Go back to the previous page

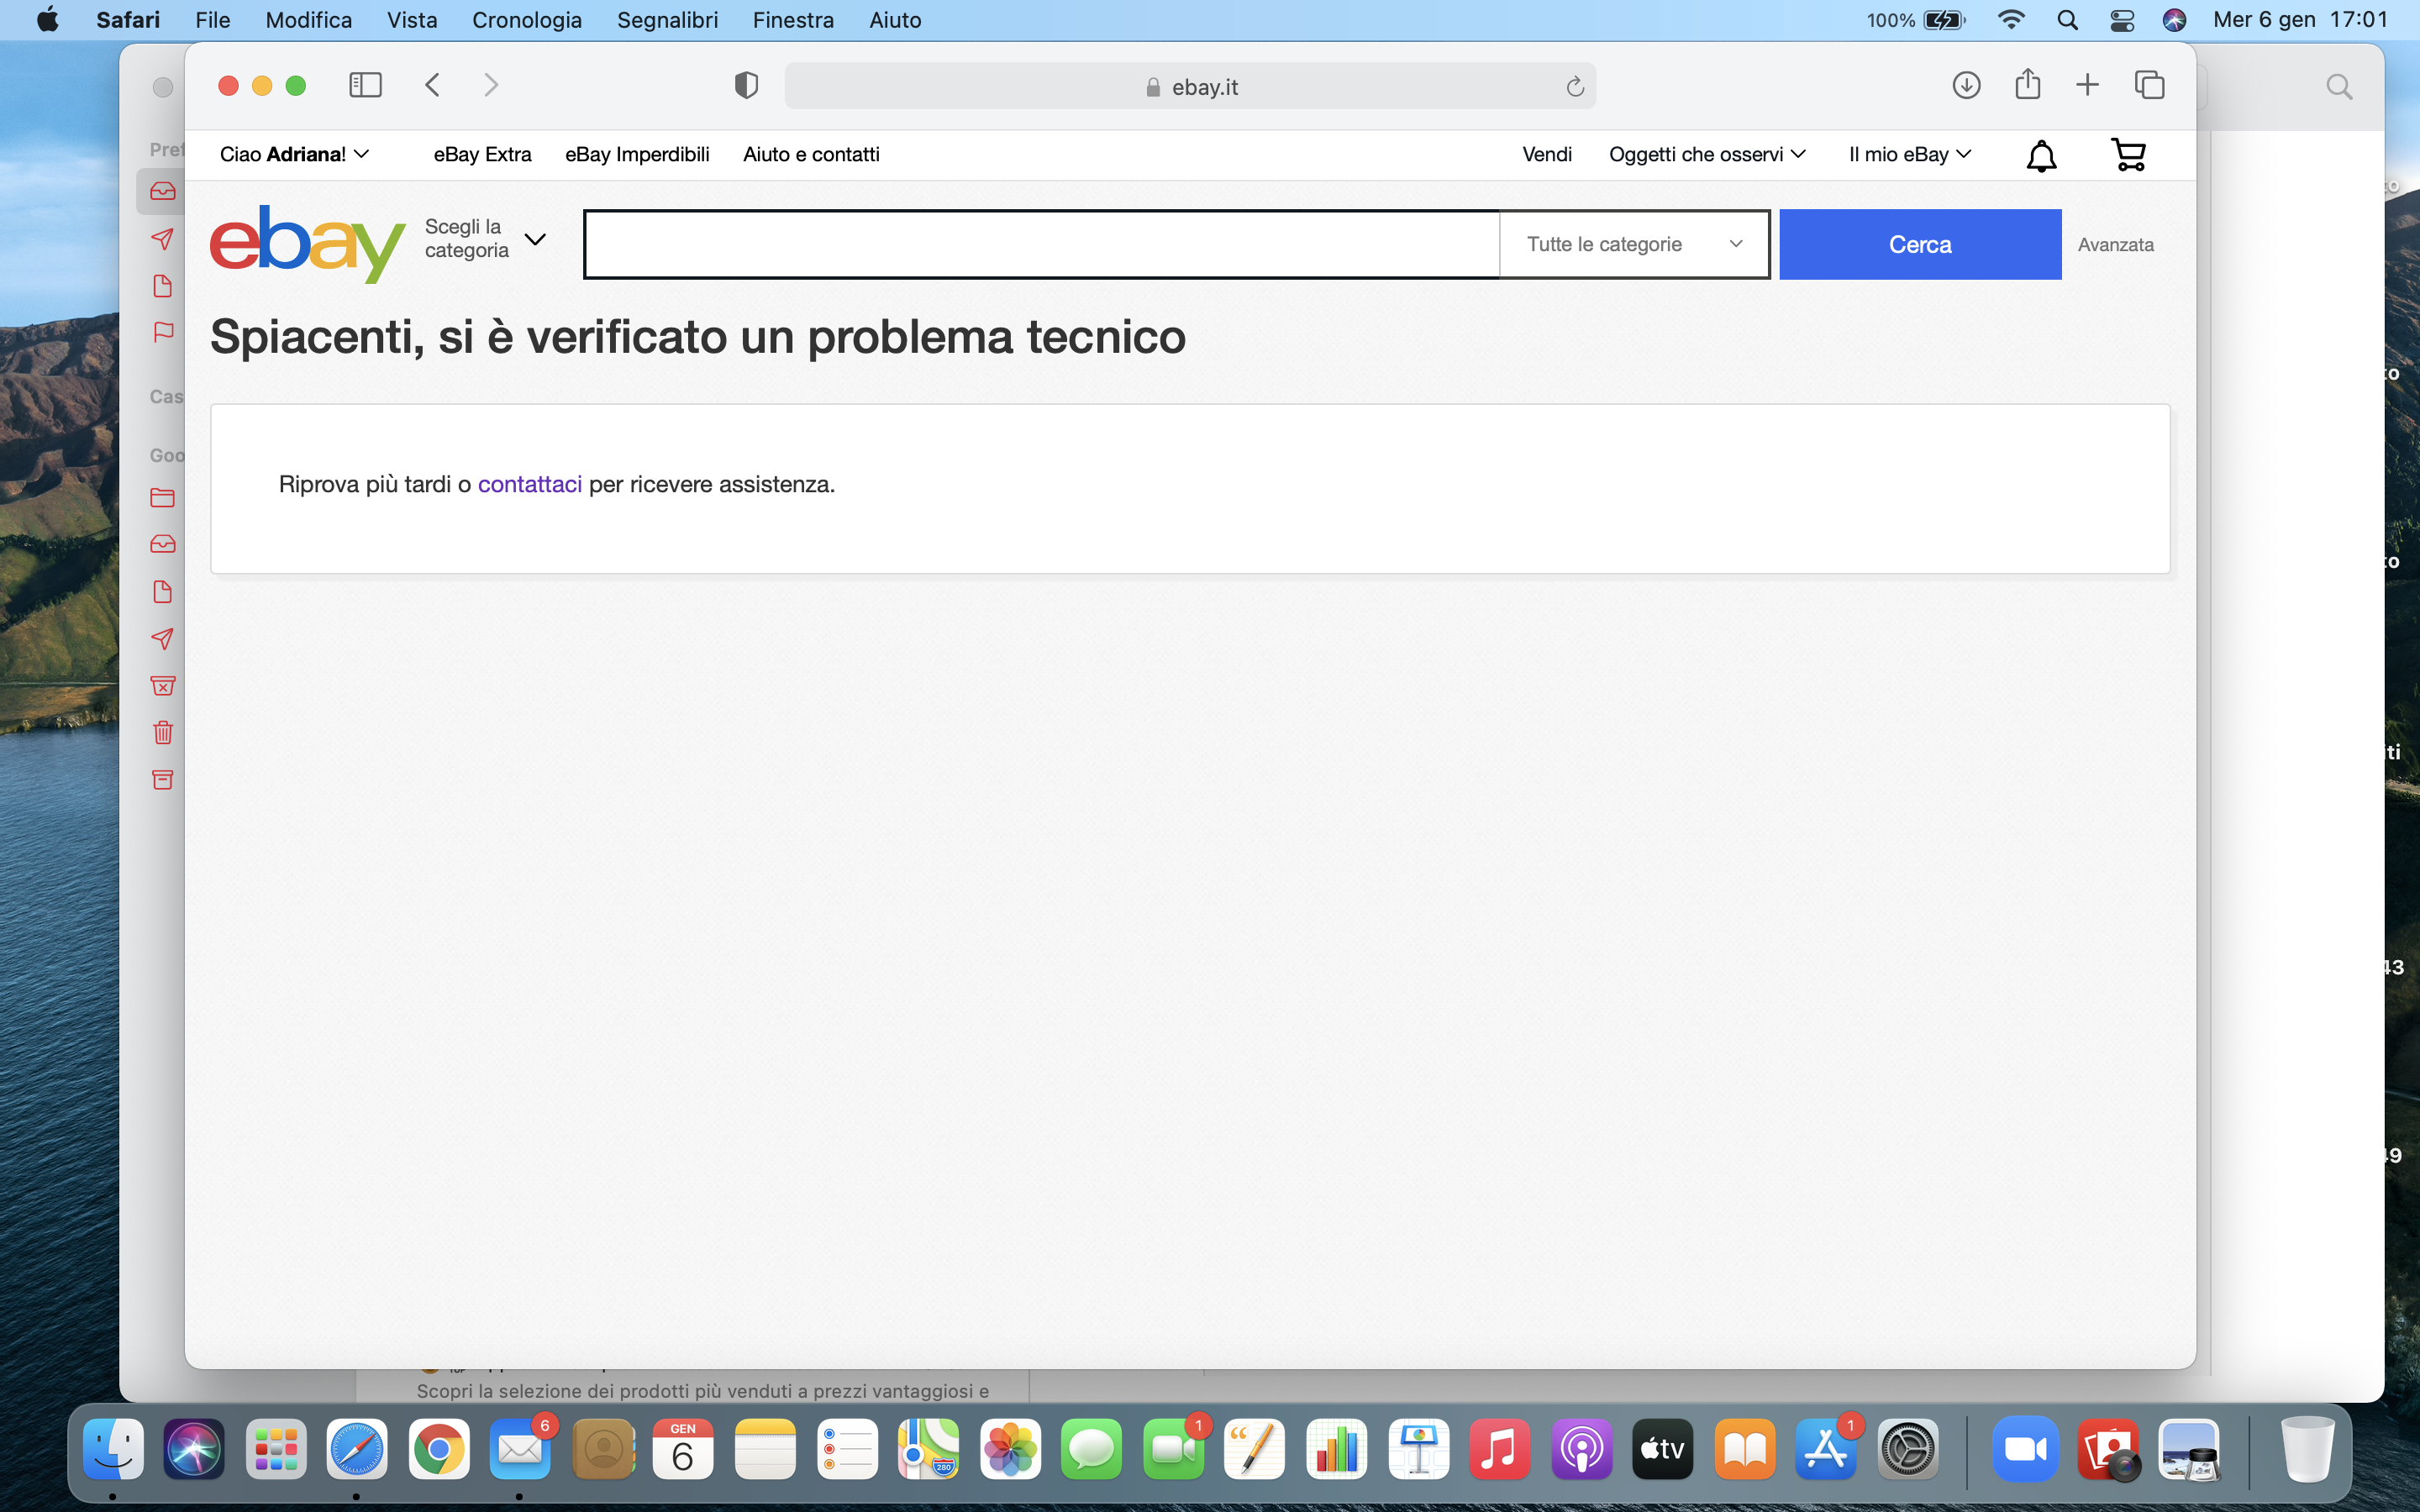click(432, 85)
